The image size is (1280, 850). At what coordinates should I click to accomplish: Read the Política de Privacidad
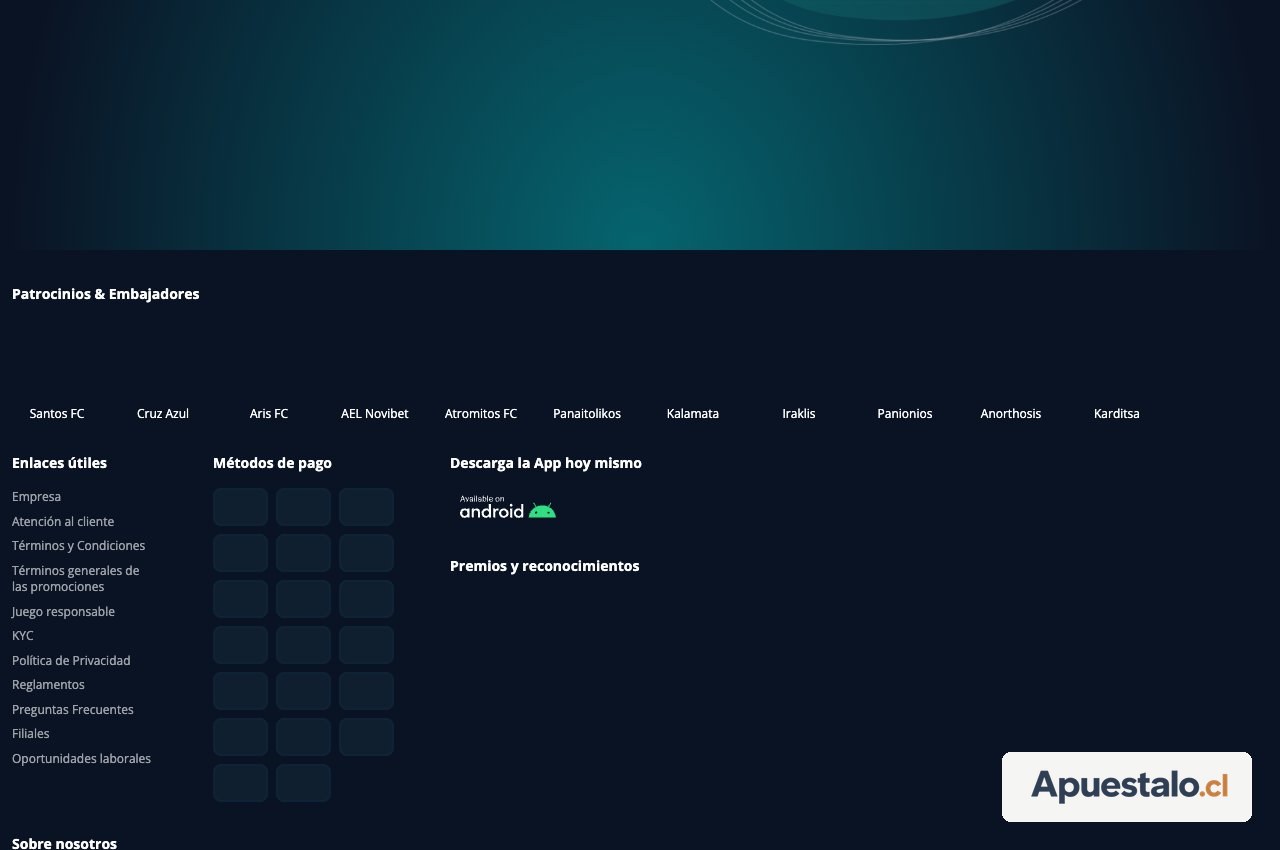71,661
